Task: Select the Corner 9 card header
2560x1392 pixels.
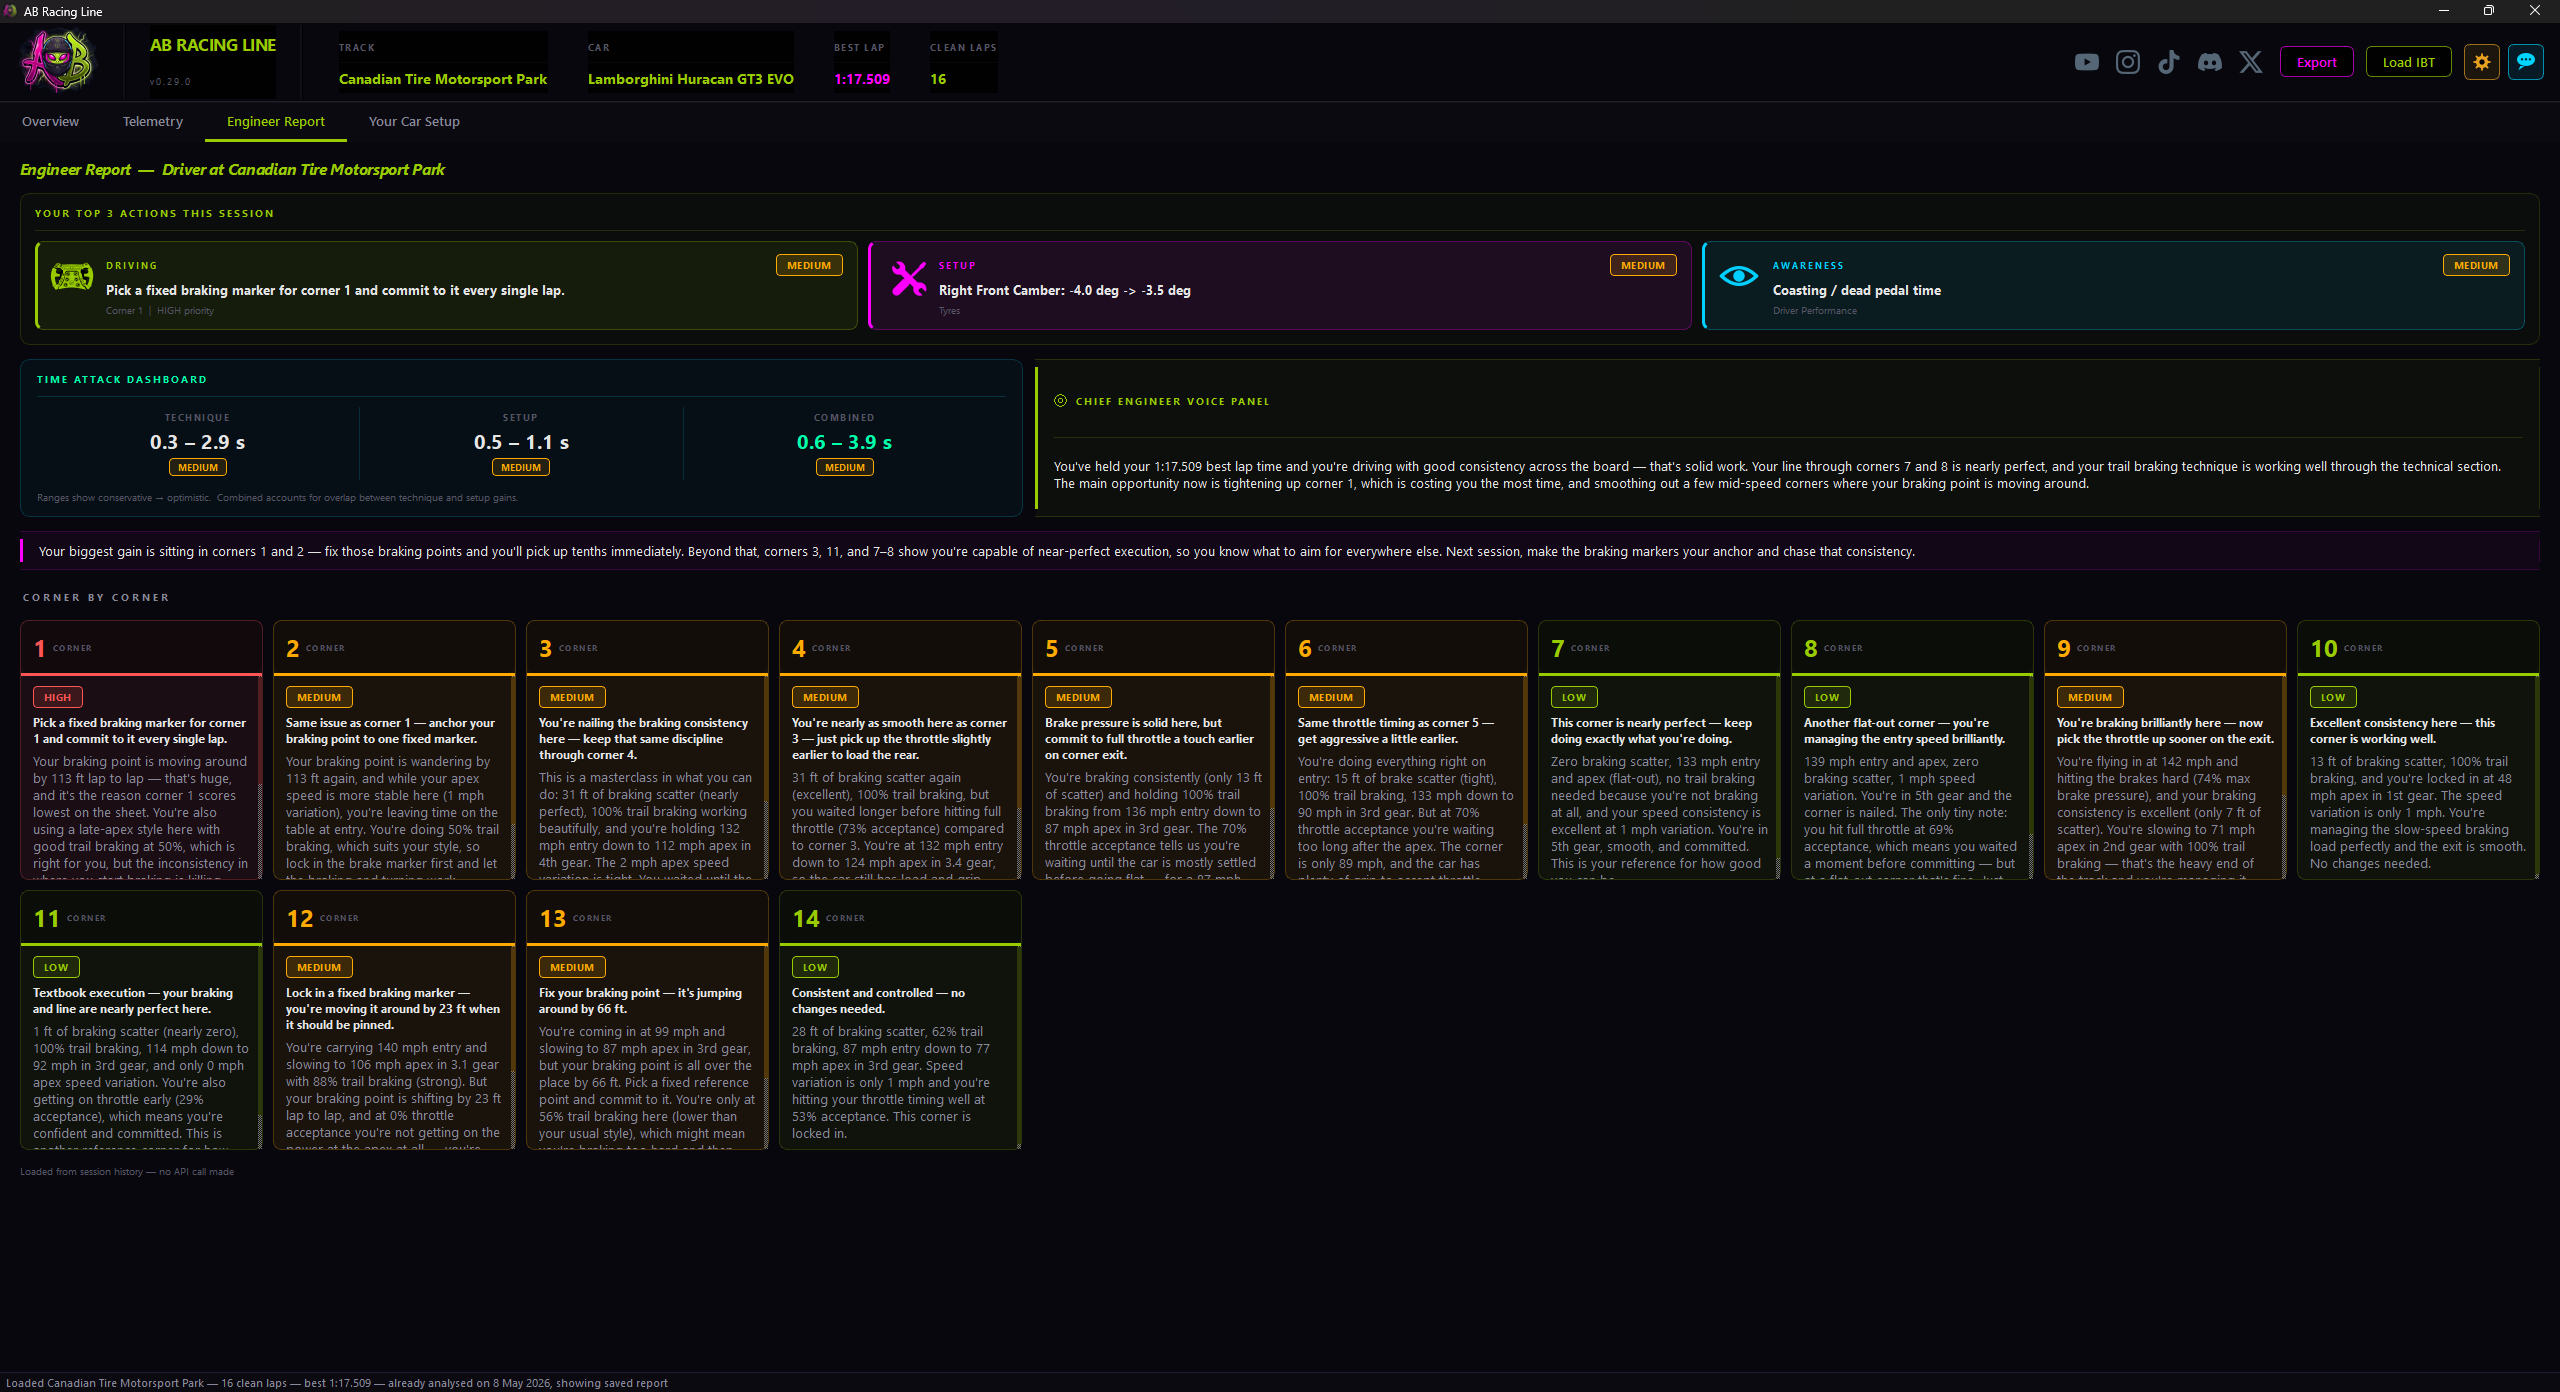Action: point(2165,648)
